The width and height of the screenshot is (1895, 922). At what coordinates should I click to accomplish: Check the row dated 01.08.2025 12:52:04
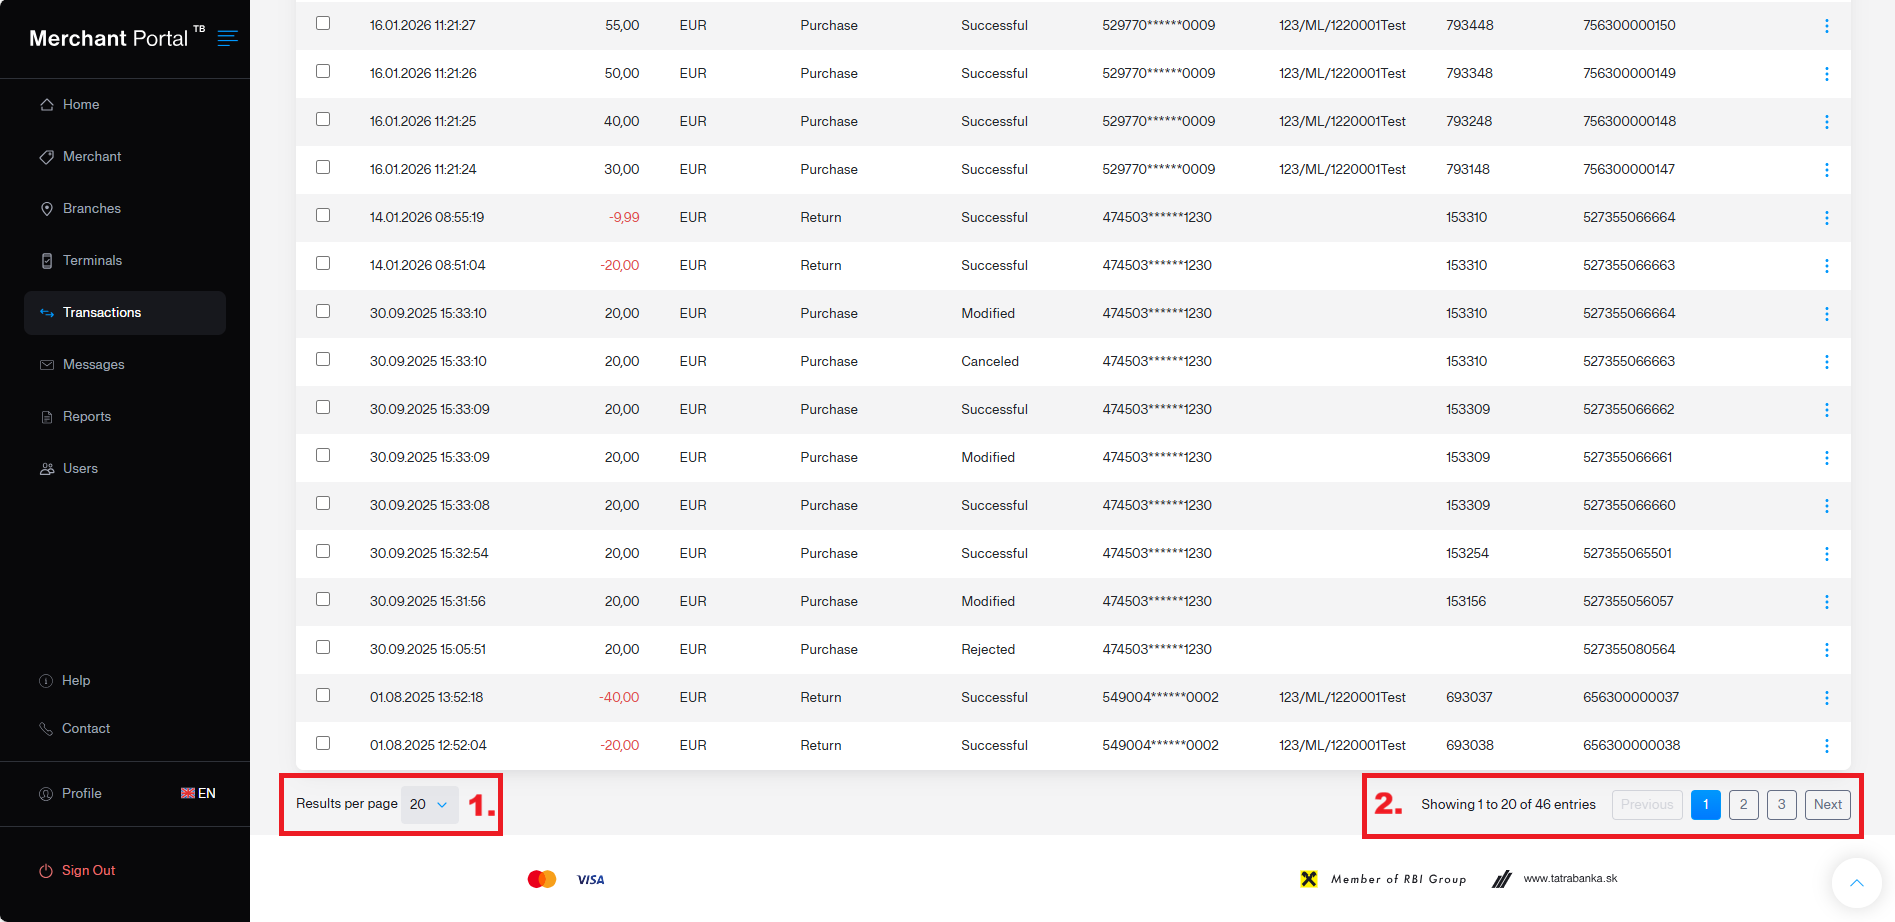(x=323, y=743)
